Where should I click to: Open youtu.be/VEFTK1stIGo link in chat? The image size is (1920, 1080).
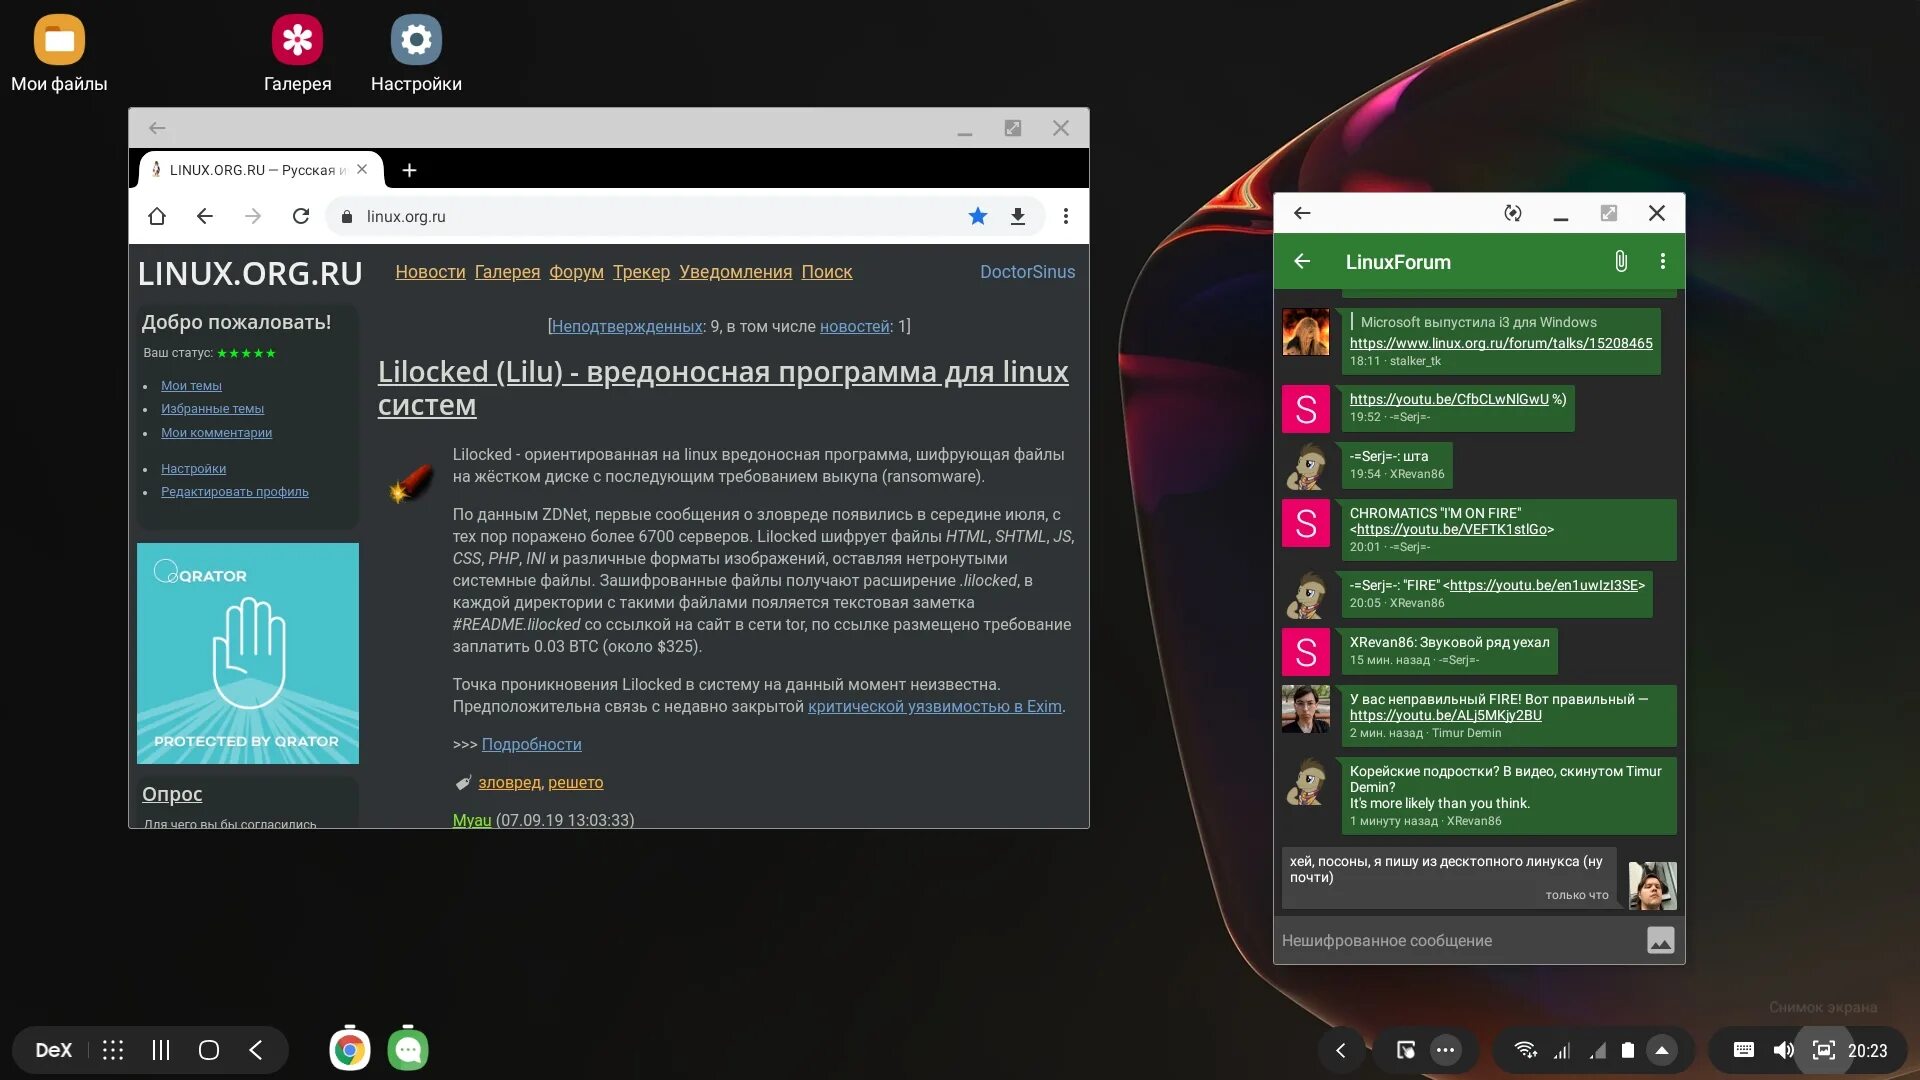pos(1452,530)
